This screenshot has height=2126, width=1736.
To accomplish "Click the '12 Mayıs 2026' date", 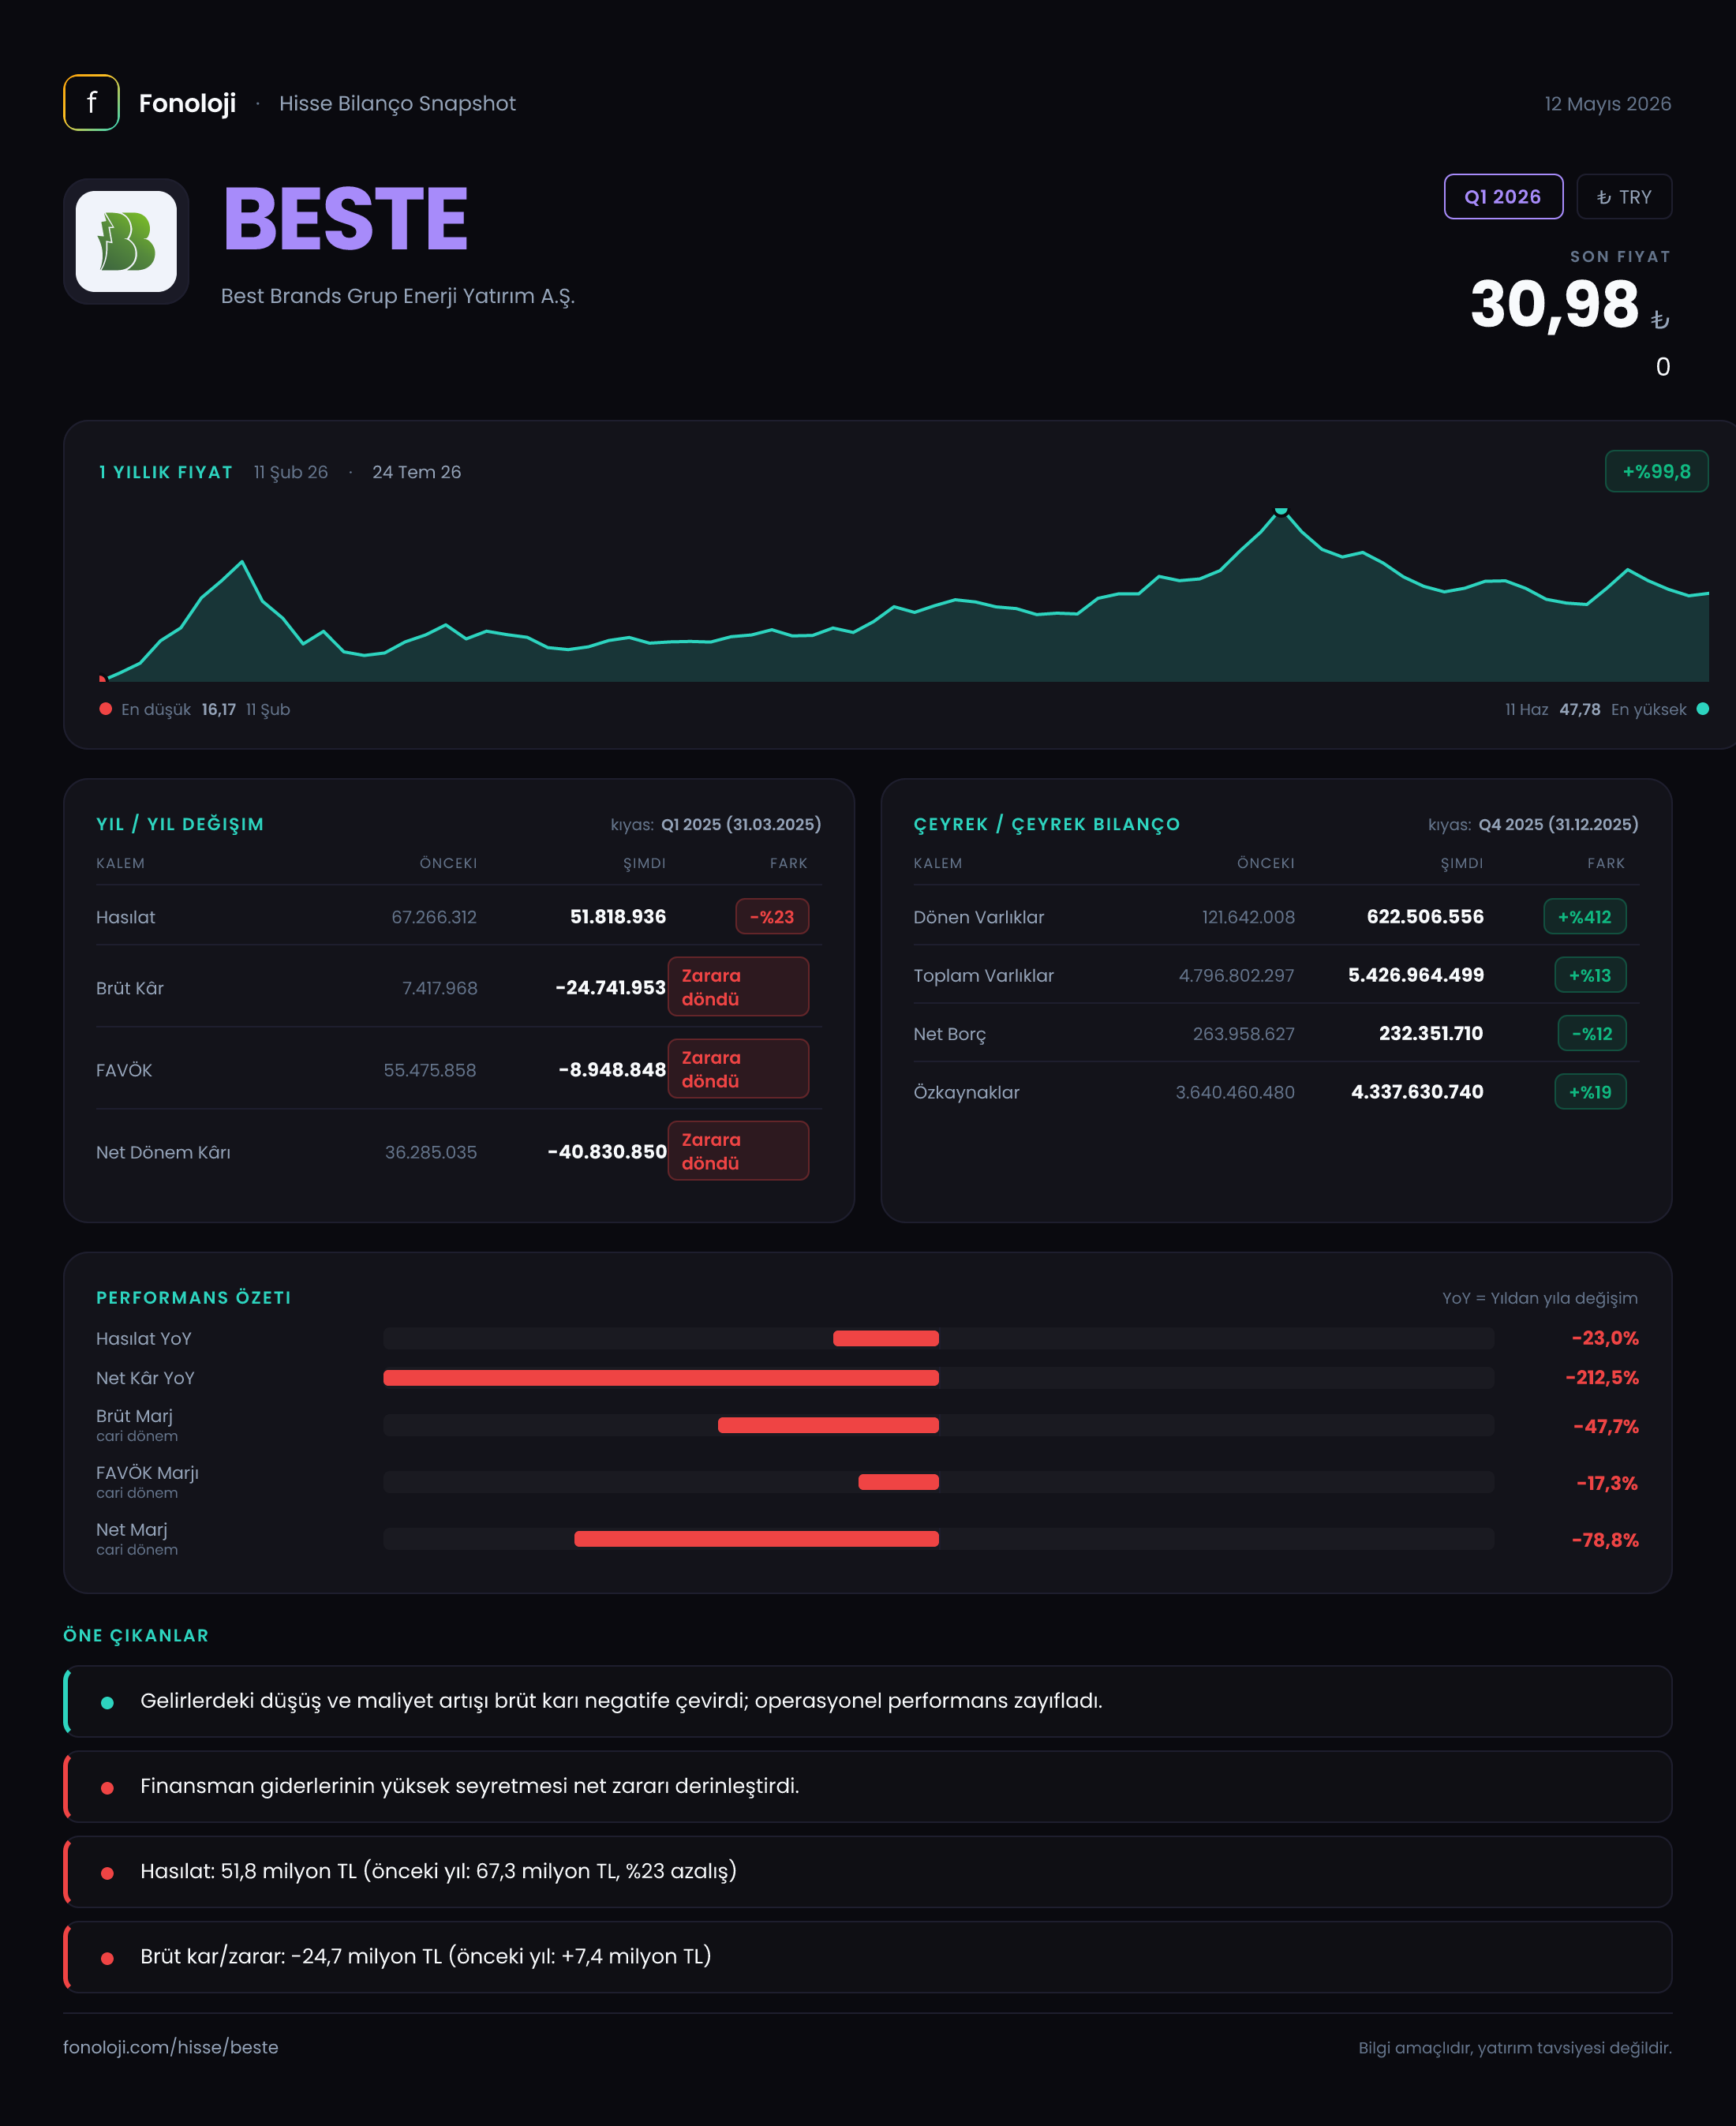I will pos(1607,104).
